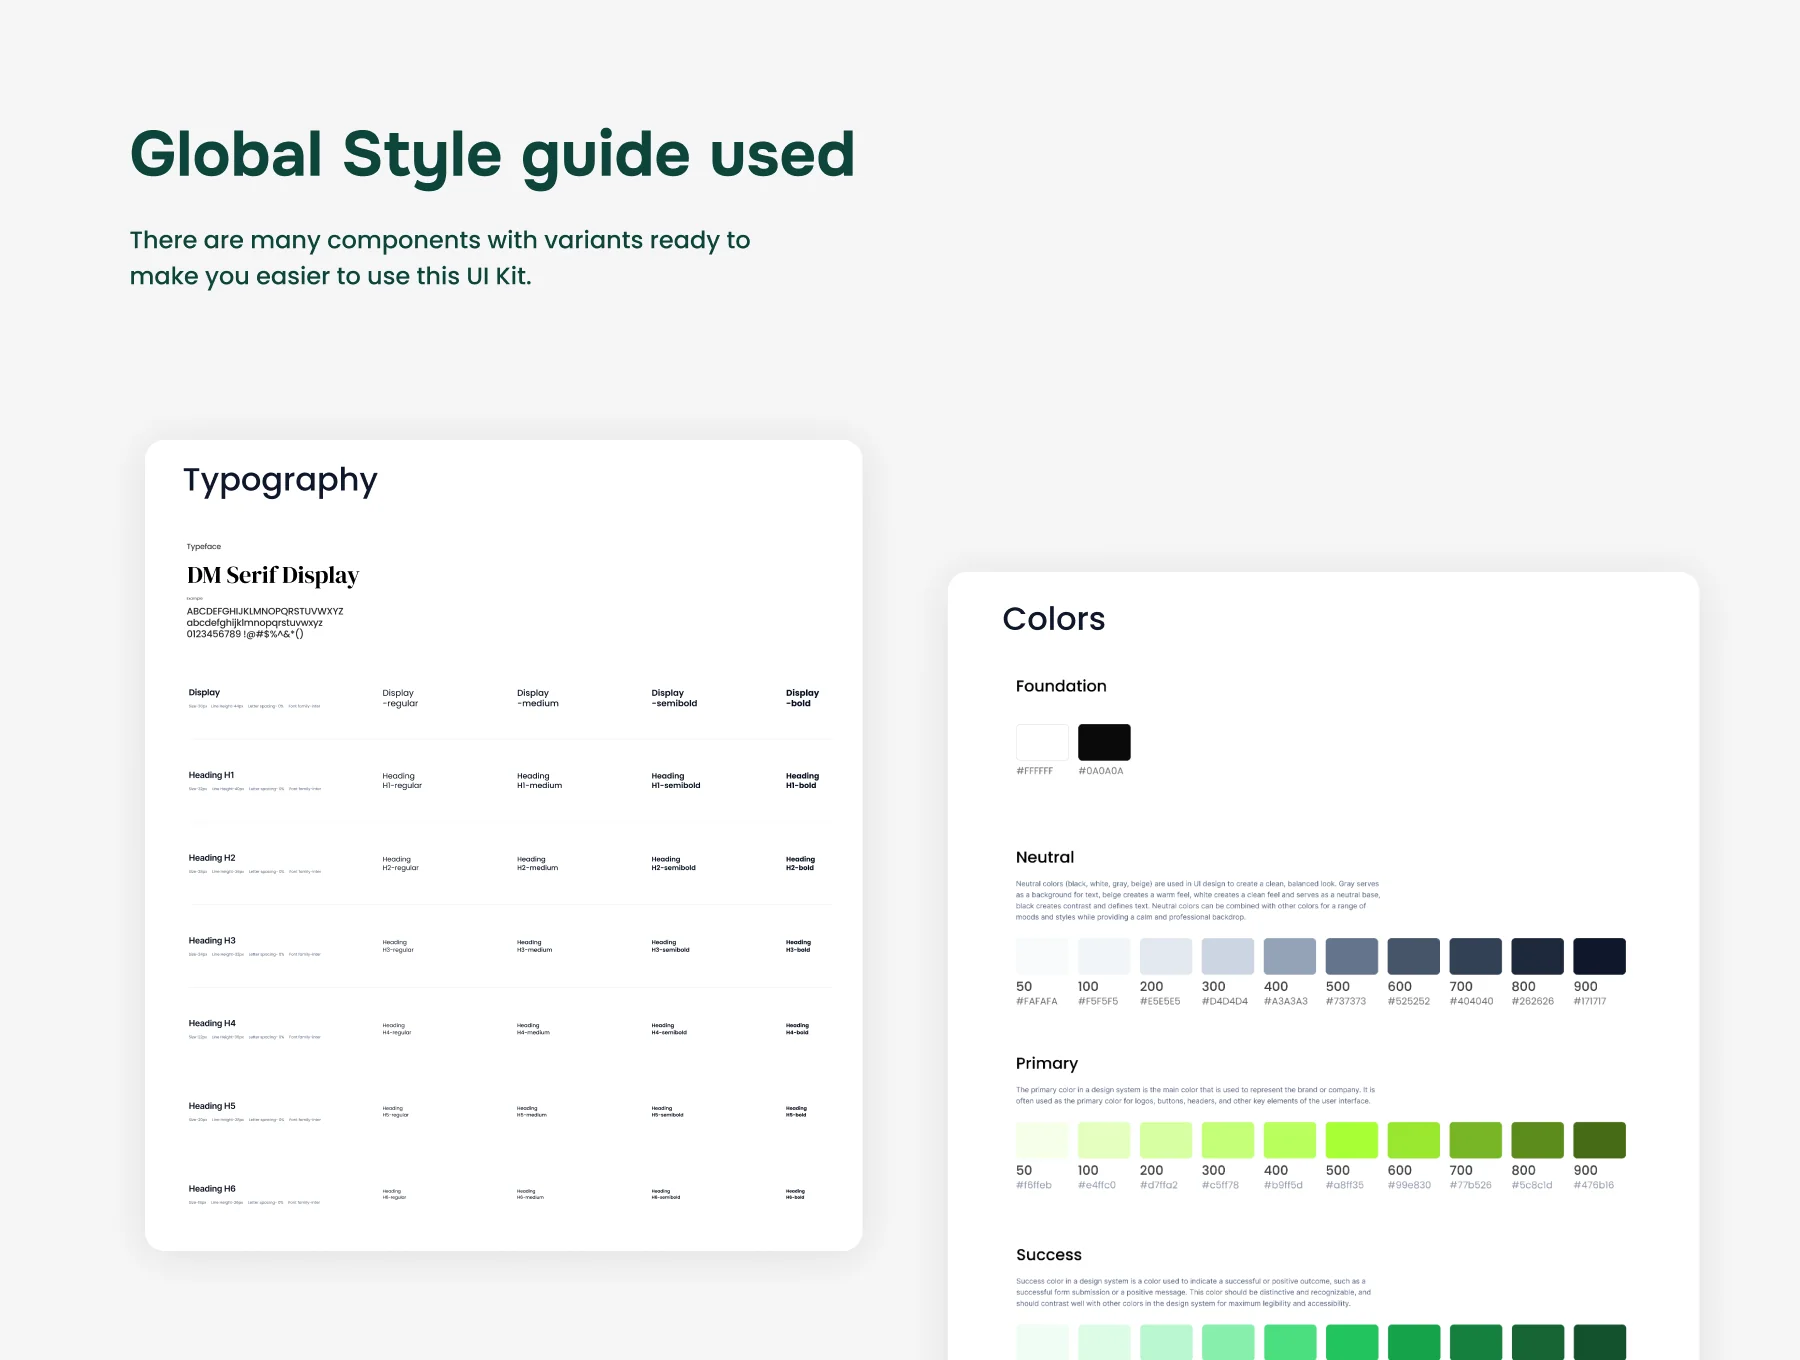Click the '#FAFAFA' hex code

1037,1001
